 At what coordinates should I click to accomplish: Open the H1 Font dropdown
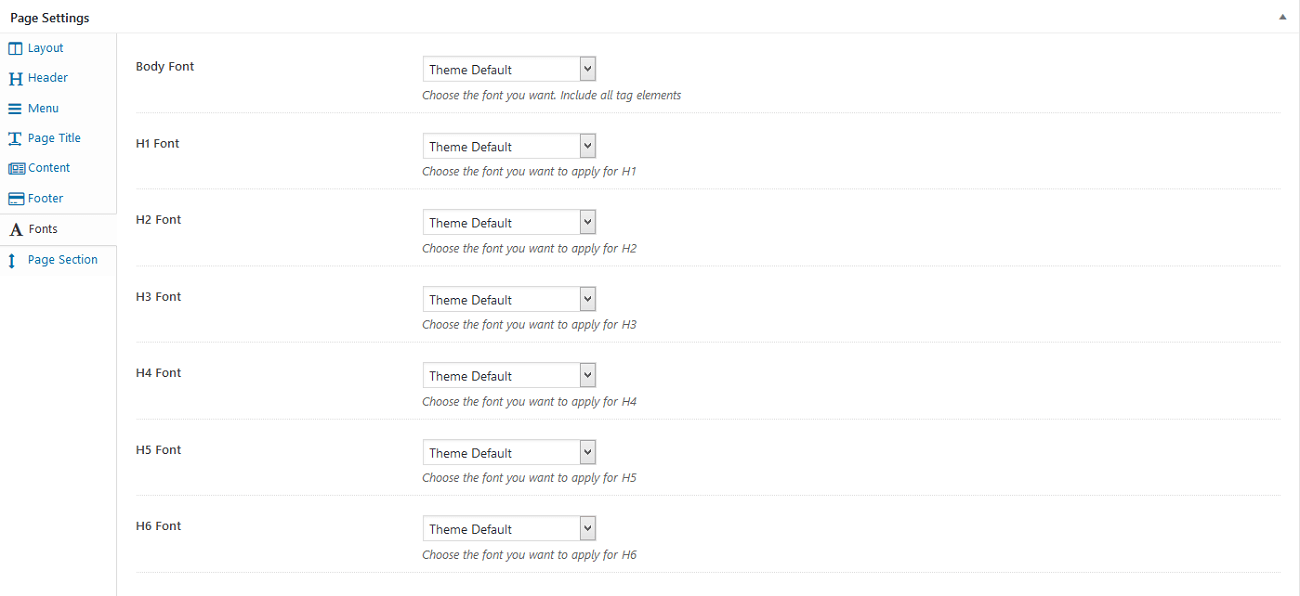509,146
